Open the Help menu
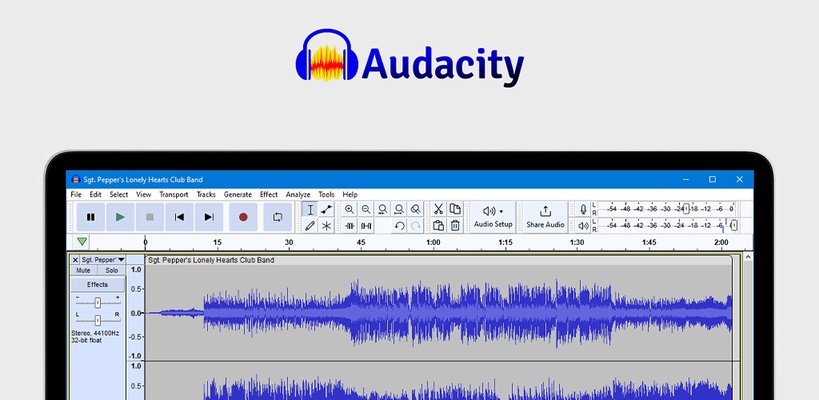Screen dimensions: 819x400 point(350,194)
